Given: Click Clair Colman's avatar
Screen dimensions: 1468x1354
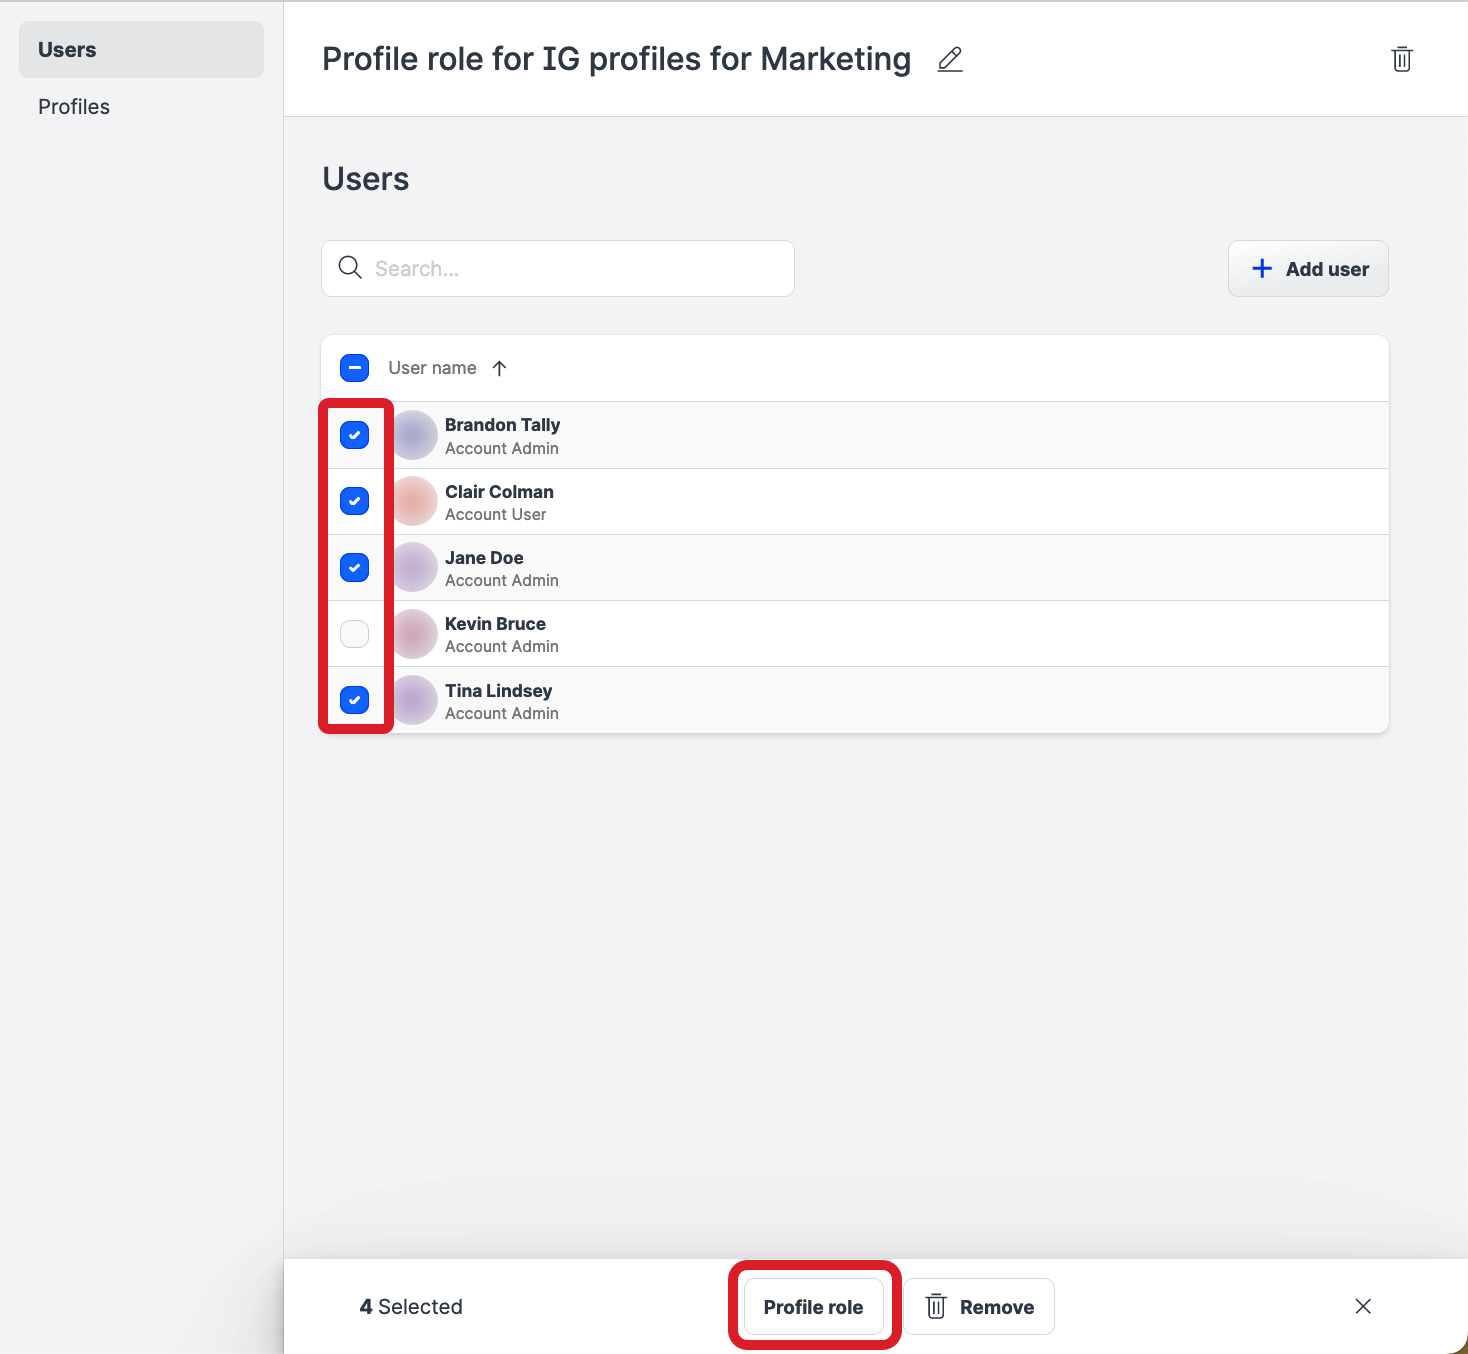Looking at the screenshot, I should [413, 500].
